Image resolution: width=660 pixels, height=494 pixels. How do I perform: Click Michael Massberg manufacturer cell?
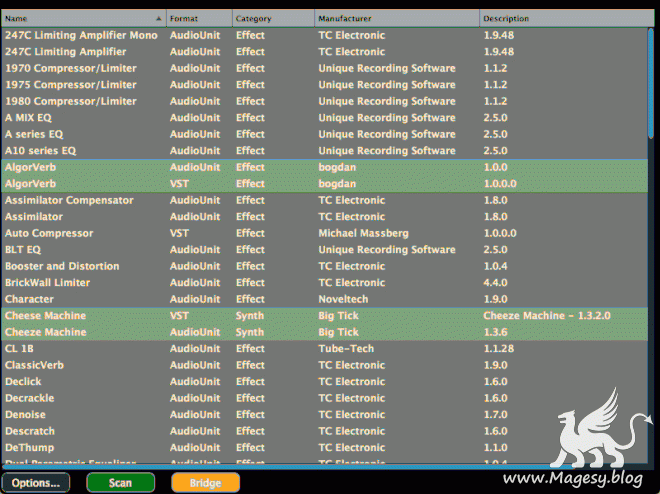tap(363, 233)
